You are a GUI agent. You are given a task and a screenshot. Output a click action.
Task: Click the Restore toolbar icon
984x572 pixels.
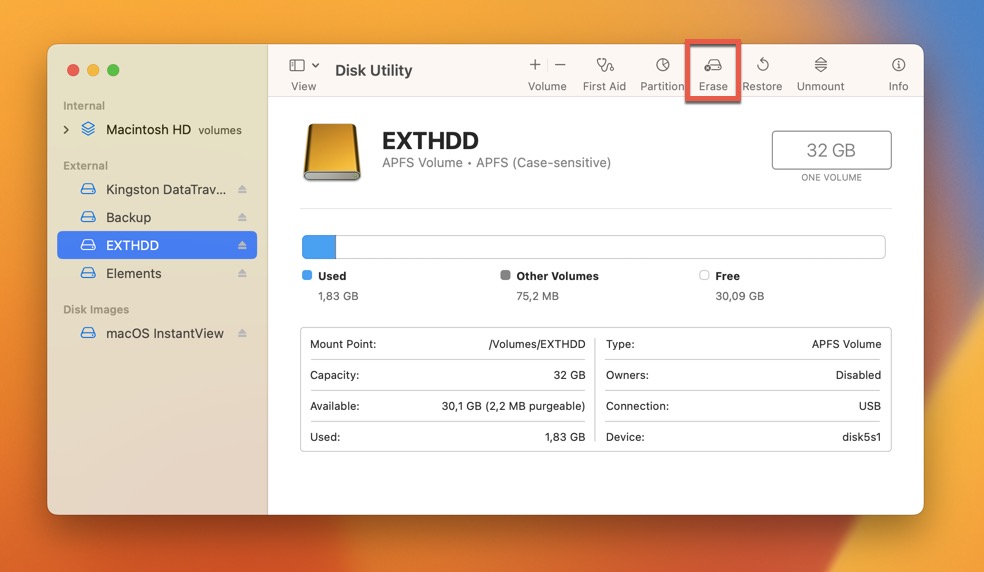762,66
